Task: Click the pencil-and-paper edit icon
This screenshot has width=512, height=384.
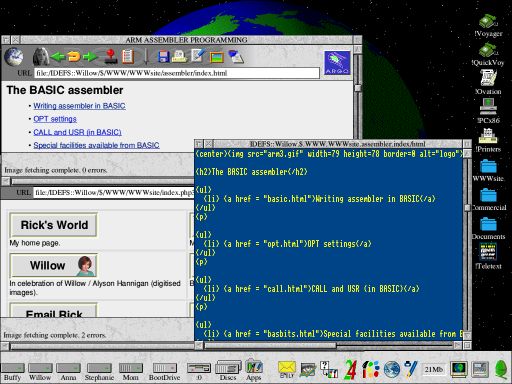Action: click(198, 56)
